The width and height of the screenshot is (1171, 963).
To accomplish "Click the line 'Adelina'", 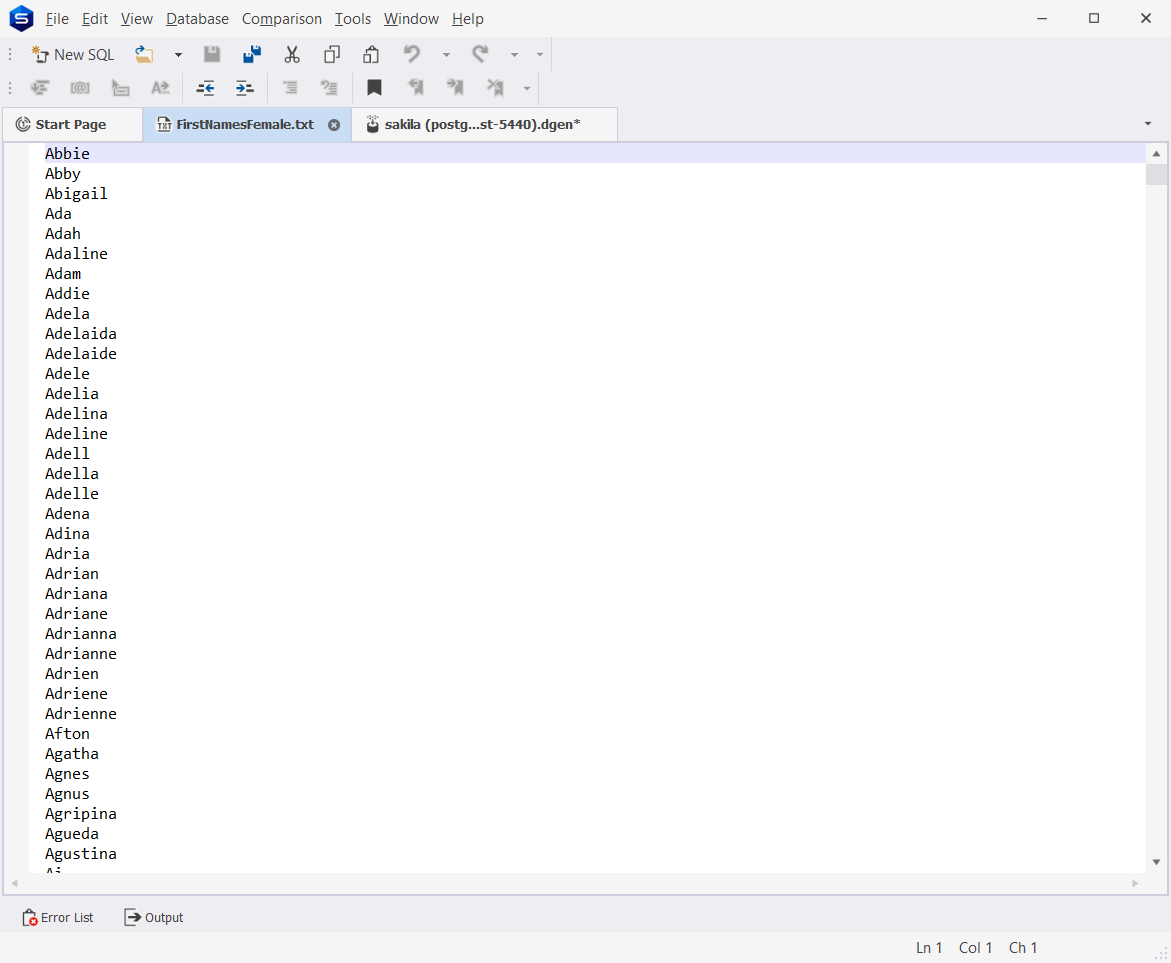I will coord(76,414).
